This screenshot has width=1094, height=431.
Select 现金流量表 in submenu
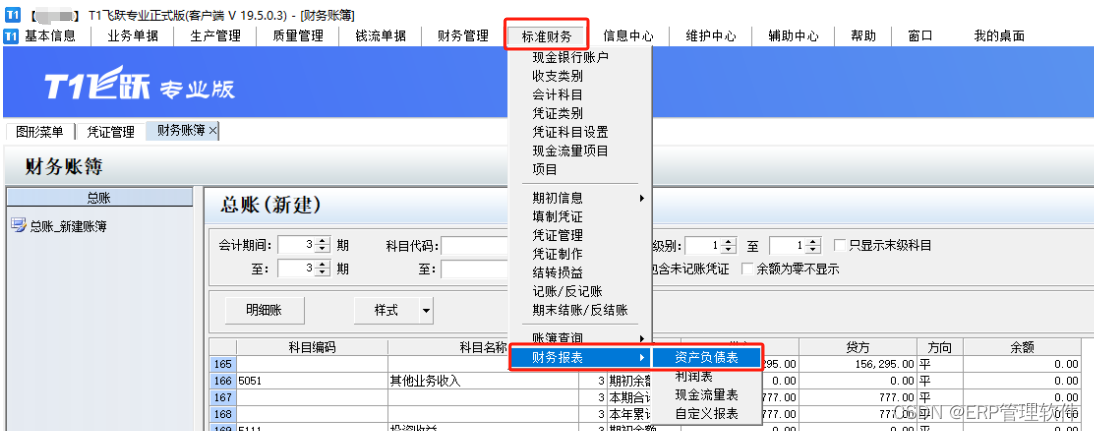click(x=706, y=395)
